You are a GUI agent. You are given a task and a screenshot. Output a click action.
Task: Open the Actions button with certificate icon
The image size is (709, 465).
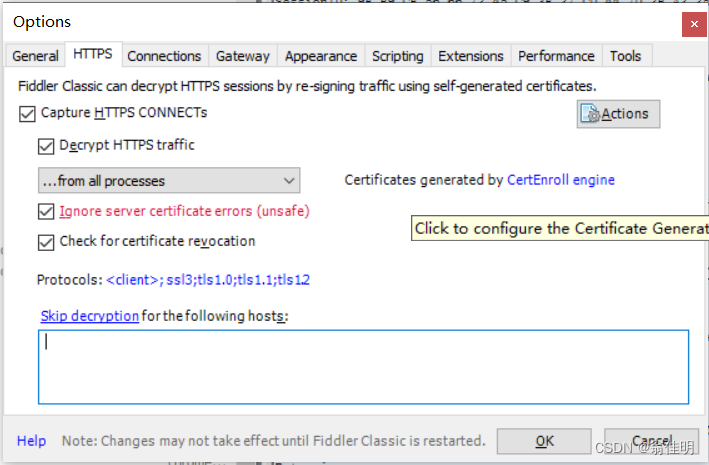(x=618, y=114)
